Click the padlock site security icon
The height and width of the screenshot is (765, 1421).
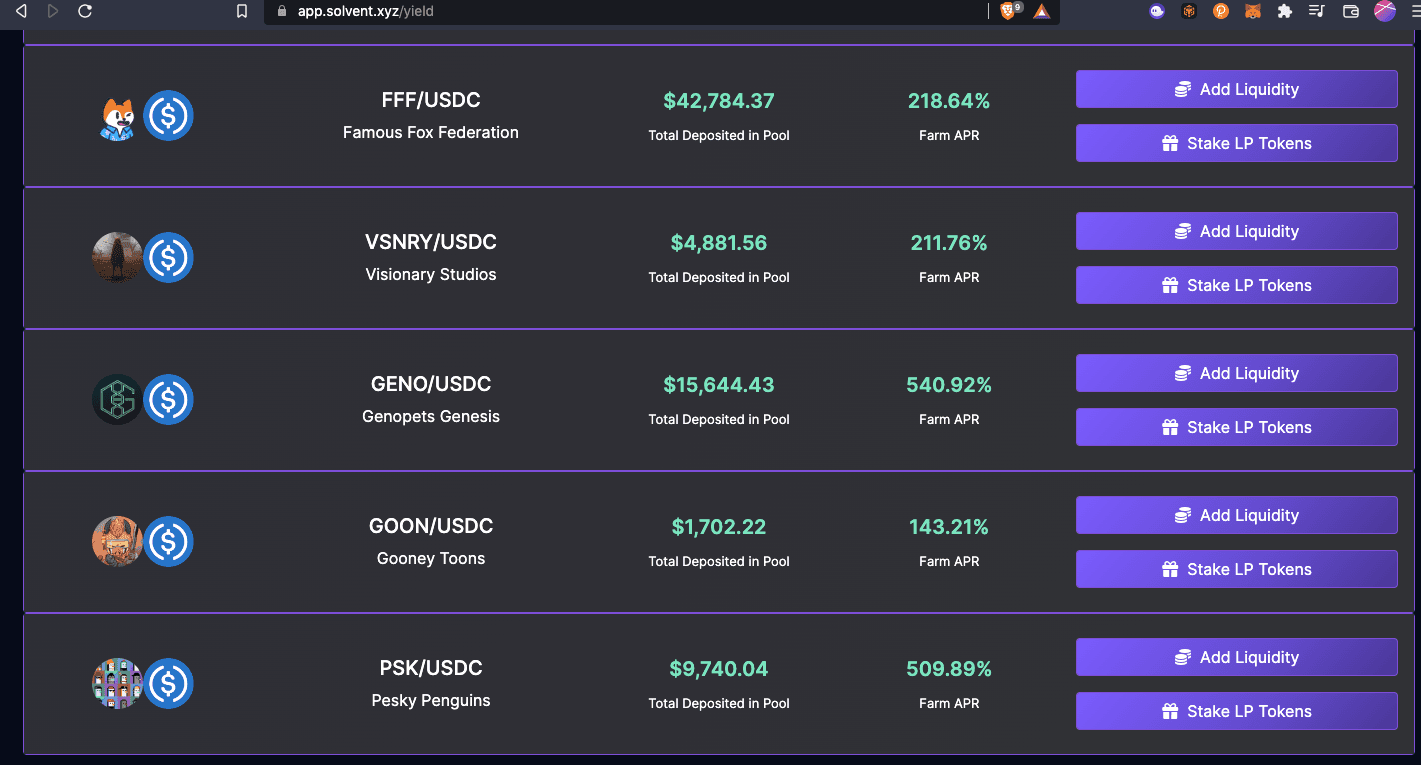(x=282, y=11)
